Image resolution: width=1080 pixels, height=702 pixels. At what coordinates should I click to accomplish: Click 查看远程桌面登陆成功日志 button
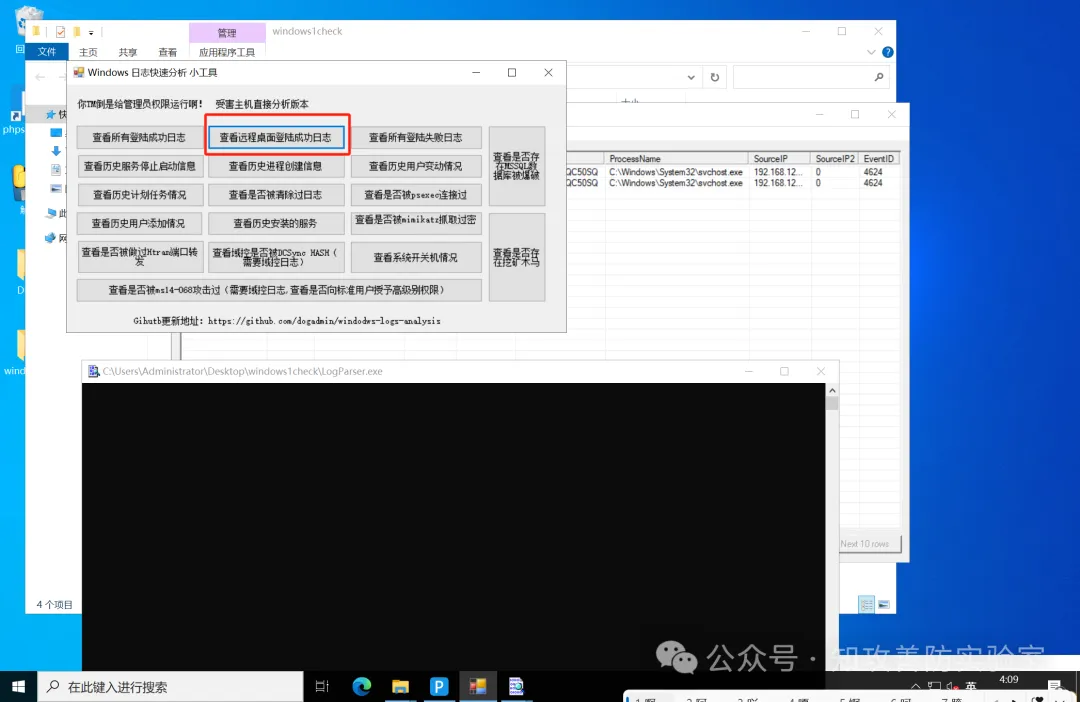(276, 137)
